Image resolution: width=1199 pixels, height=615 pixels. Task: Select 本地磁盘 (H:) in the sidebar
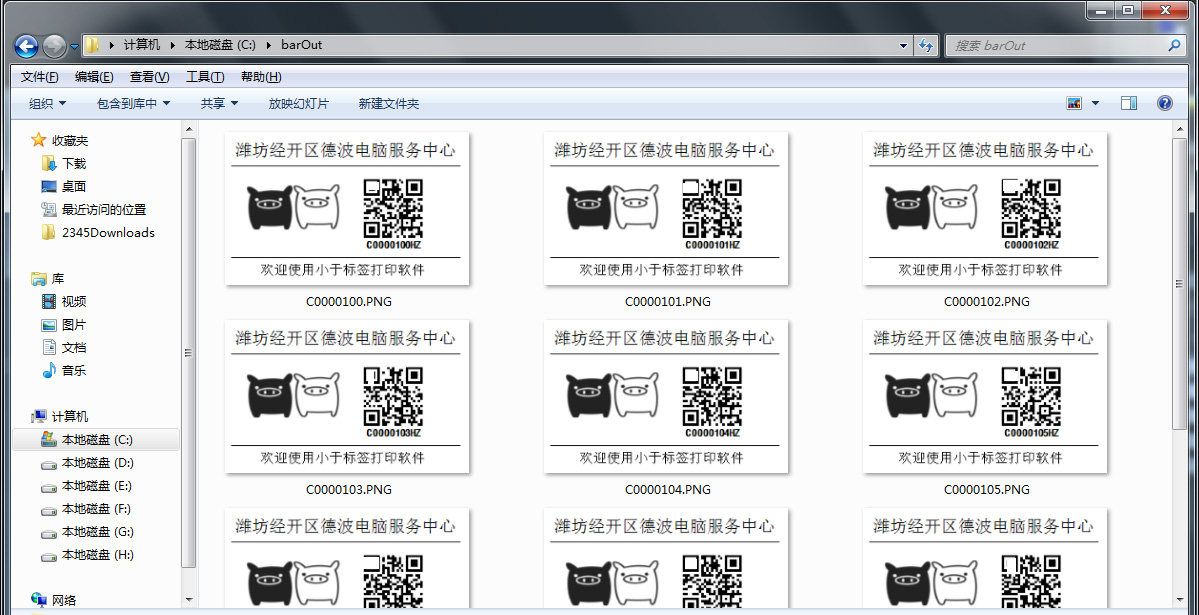[98, 555]
